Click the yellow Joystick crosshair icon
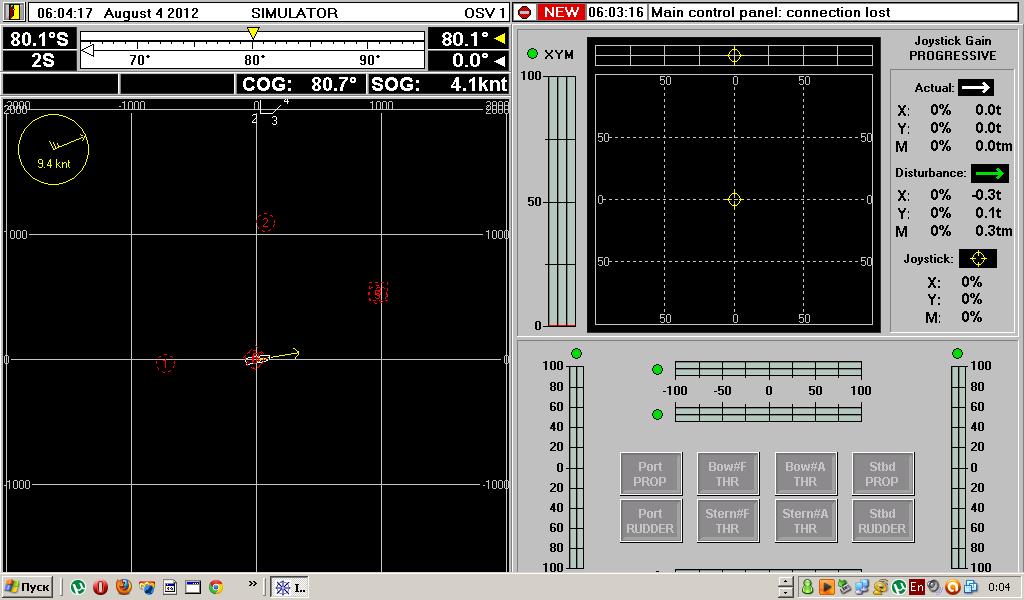Image resolution: width=1024 pixels, height=600 pixels. pyautogui.click(x=977, y=259)
